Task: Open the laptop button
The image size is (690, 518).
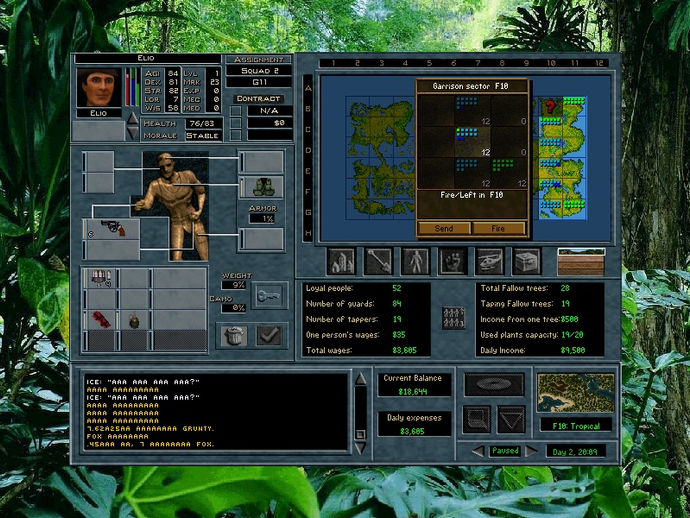Action: pos(477,419)
